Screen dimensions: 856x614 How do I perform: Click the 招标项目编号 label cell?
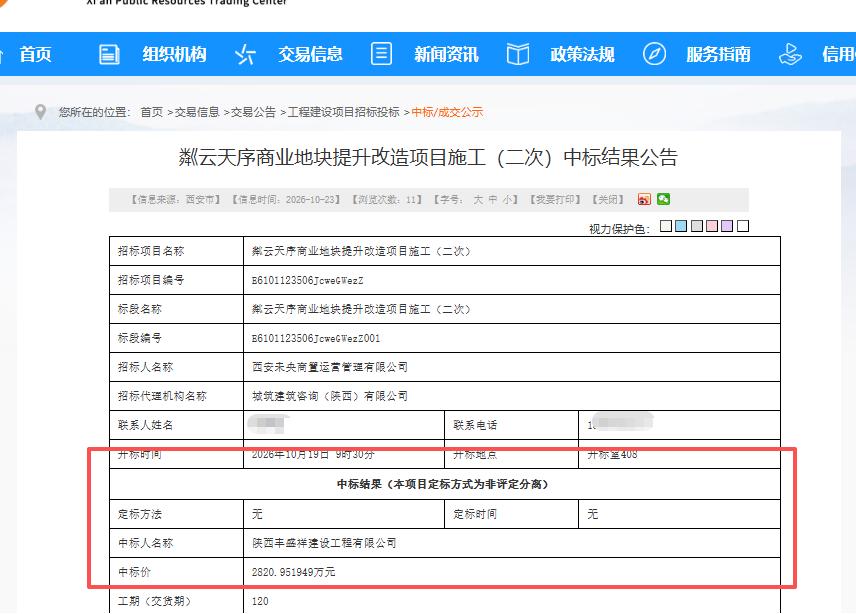176,280
